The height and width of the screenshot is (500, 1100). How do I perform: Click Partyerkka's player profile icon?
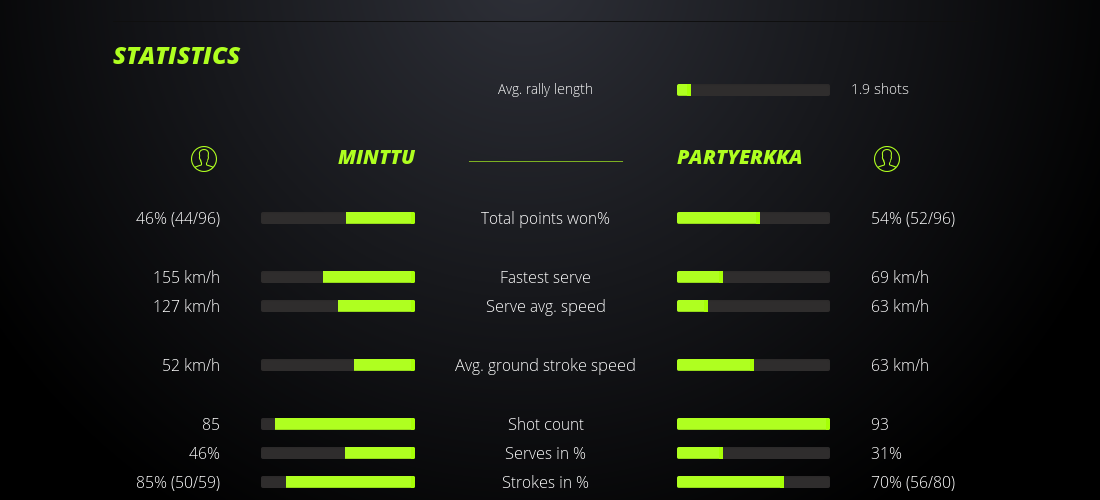[x=886, y=158]
